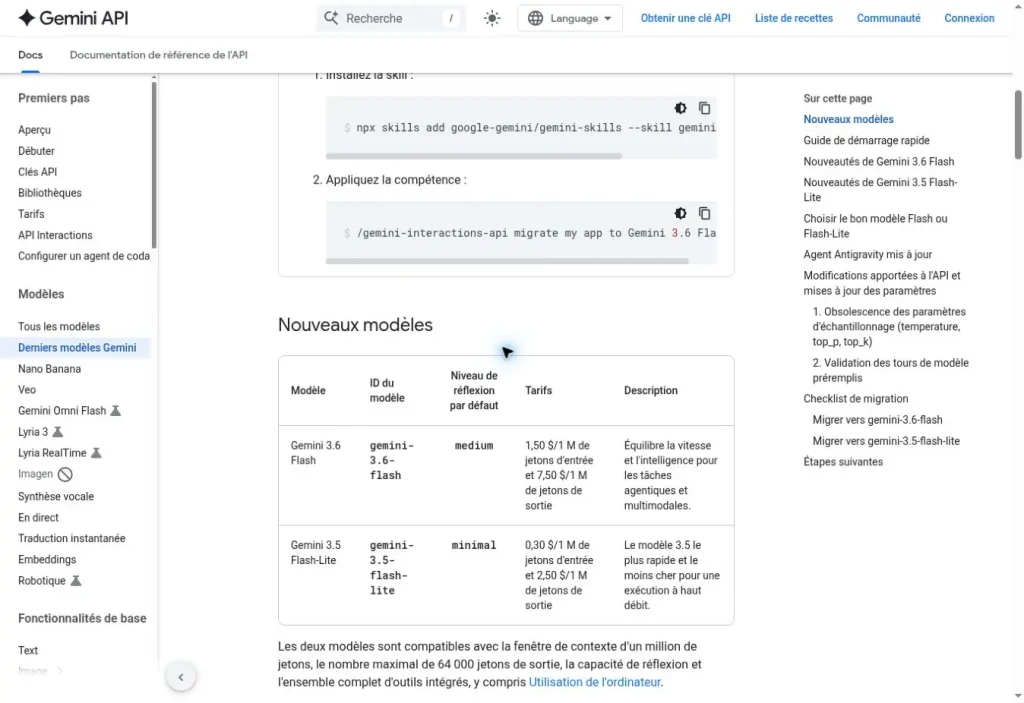Open Nano Banana sidebar entry
The width and height of the screenshot is (1024, 703).
coord(49,368)
